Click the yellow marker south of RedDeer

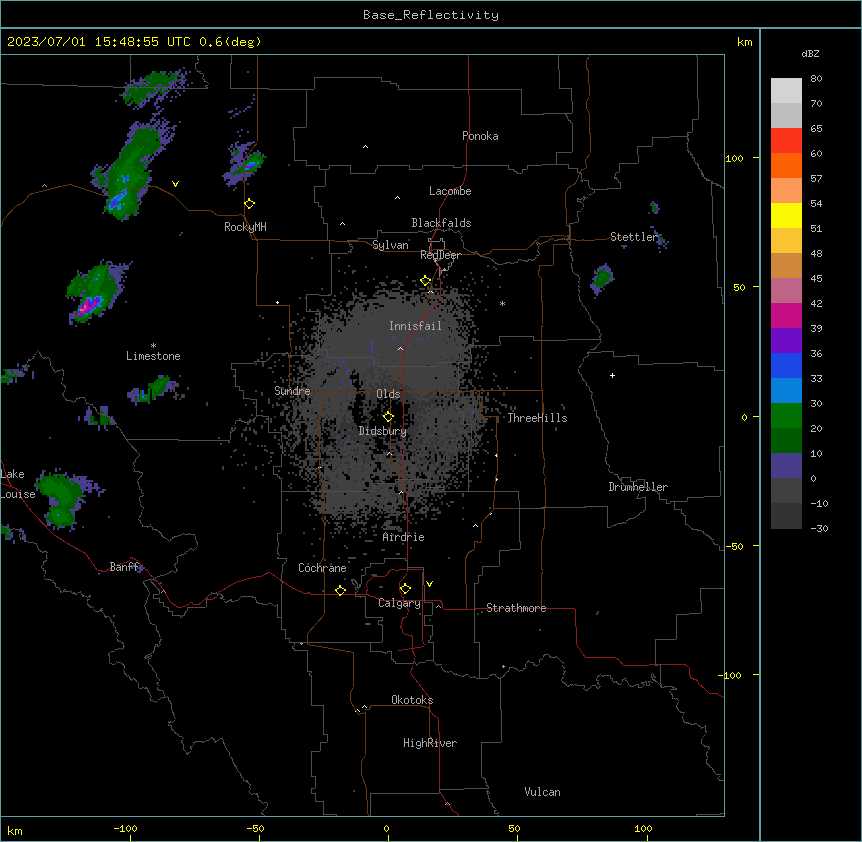point(426,281)
